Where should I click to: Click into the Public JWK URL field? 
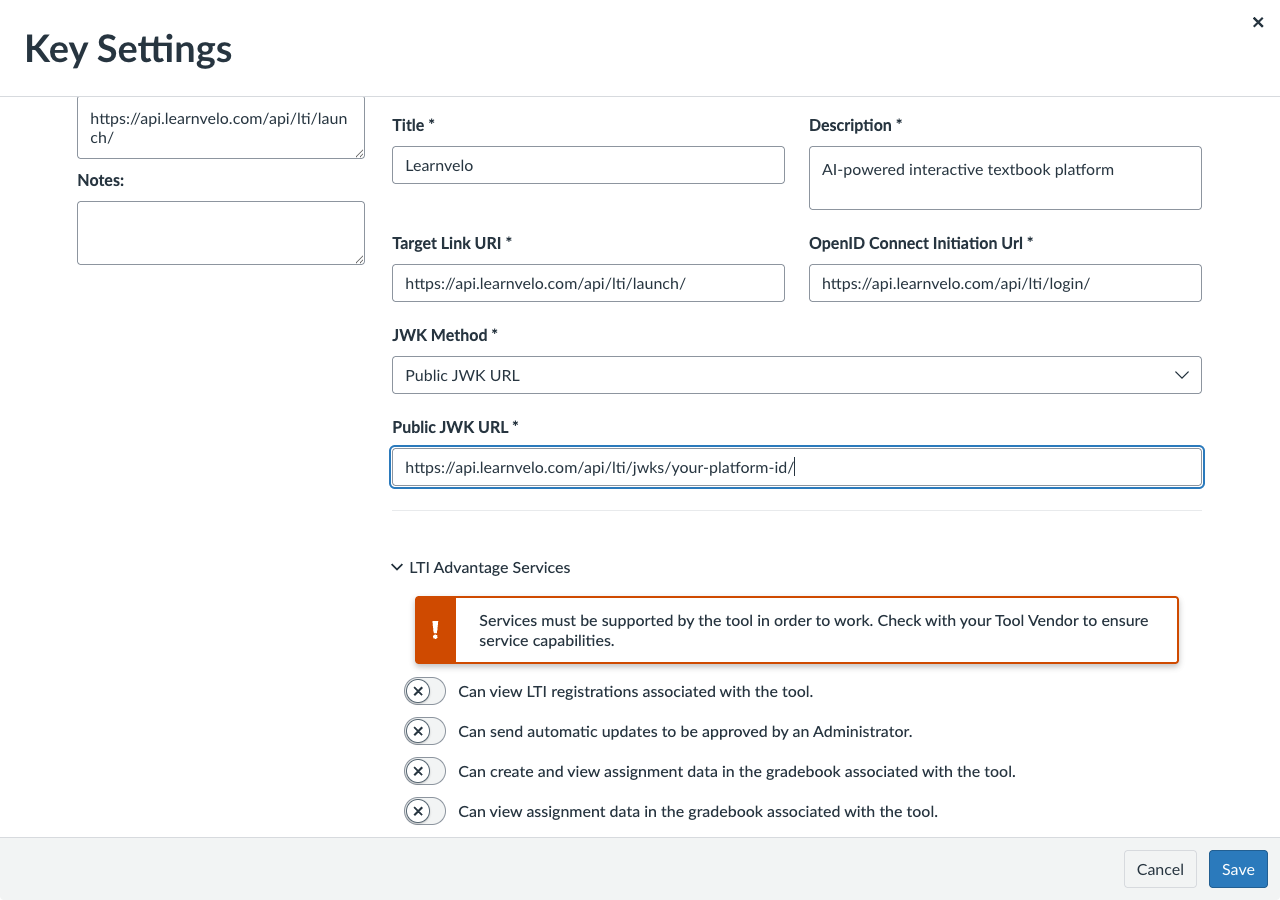tap(796, 467)
